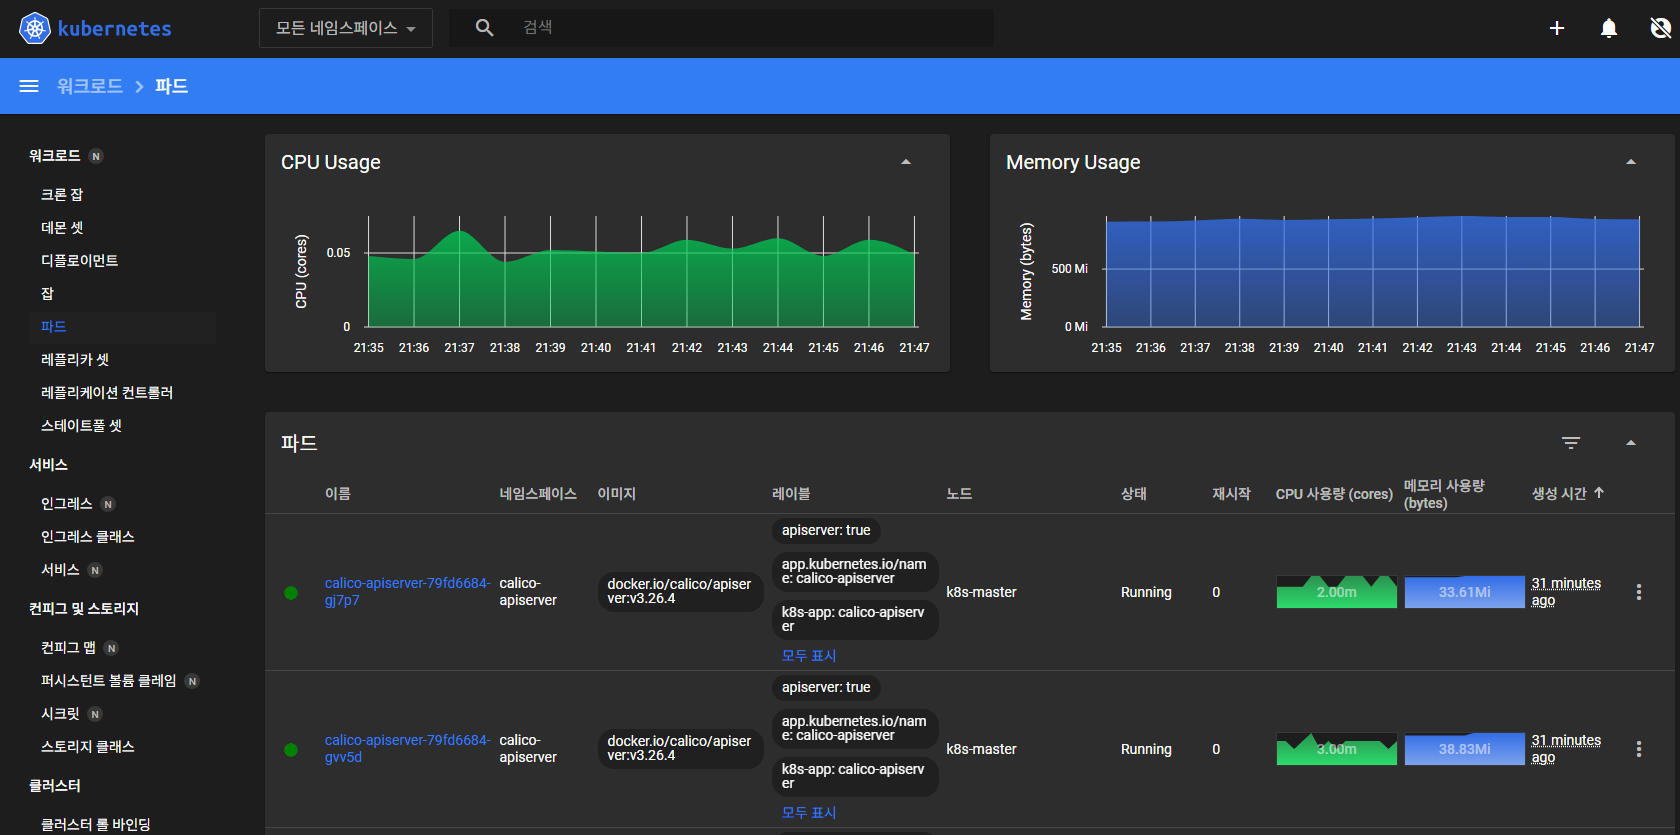This screenshot has width=1680, height=835.
Task: Open actions menu for calico-apiserver-79fd6684-gj7p7
Action: (x=1638, y=592)
